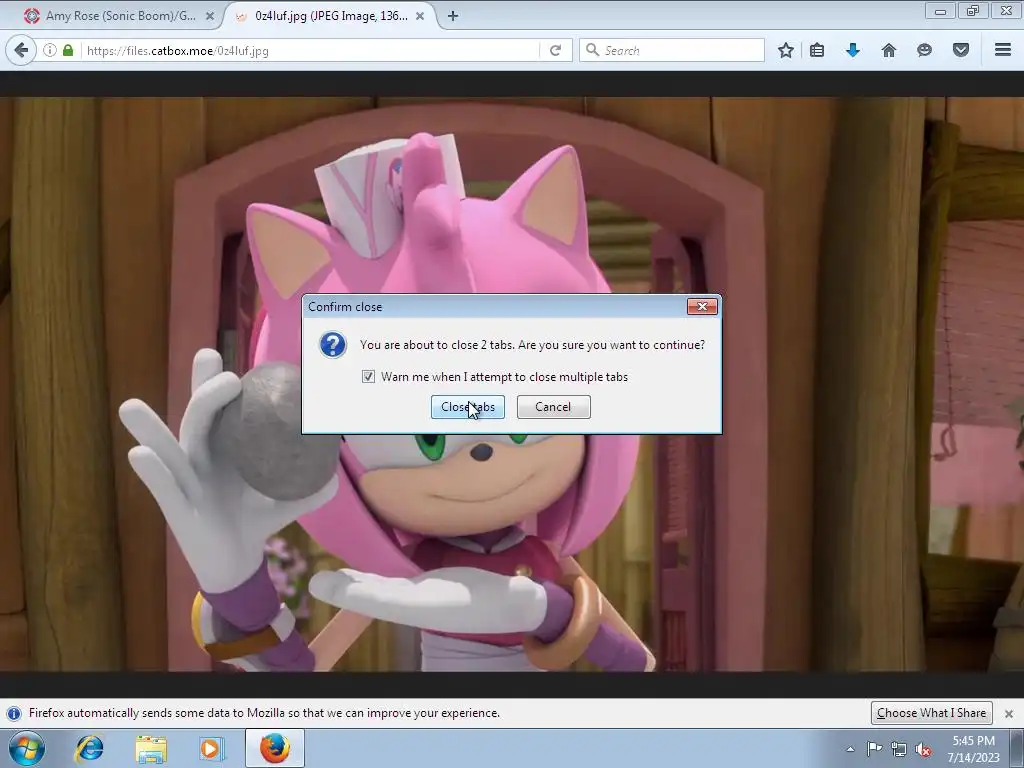Open the chat bubble smiley icon

coord(924,50)
